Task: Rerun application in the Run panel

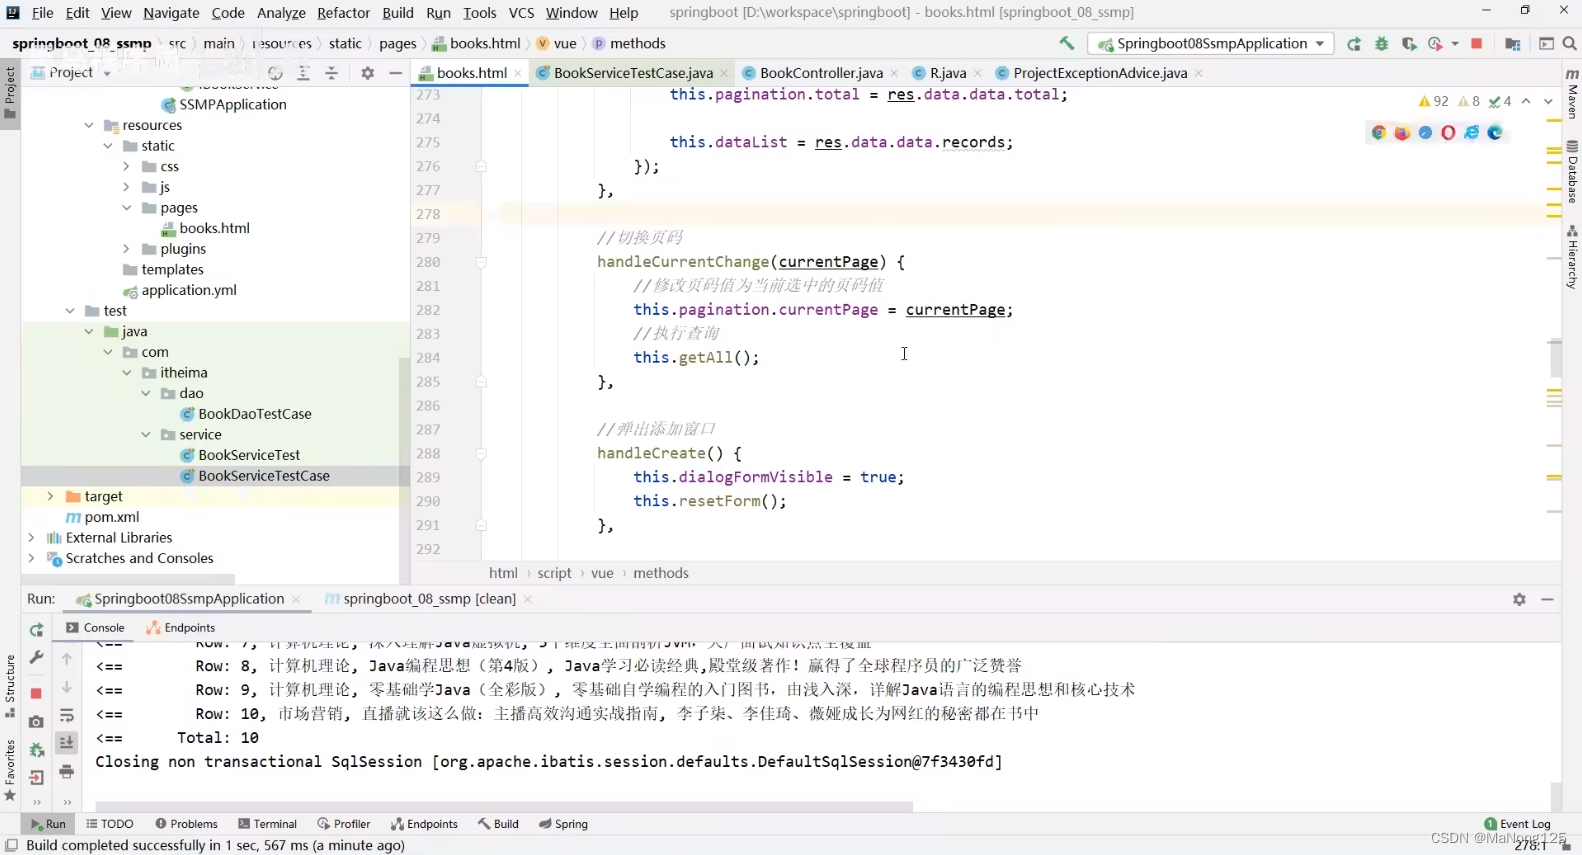Action: [37, 630]
